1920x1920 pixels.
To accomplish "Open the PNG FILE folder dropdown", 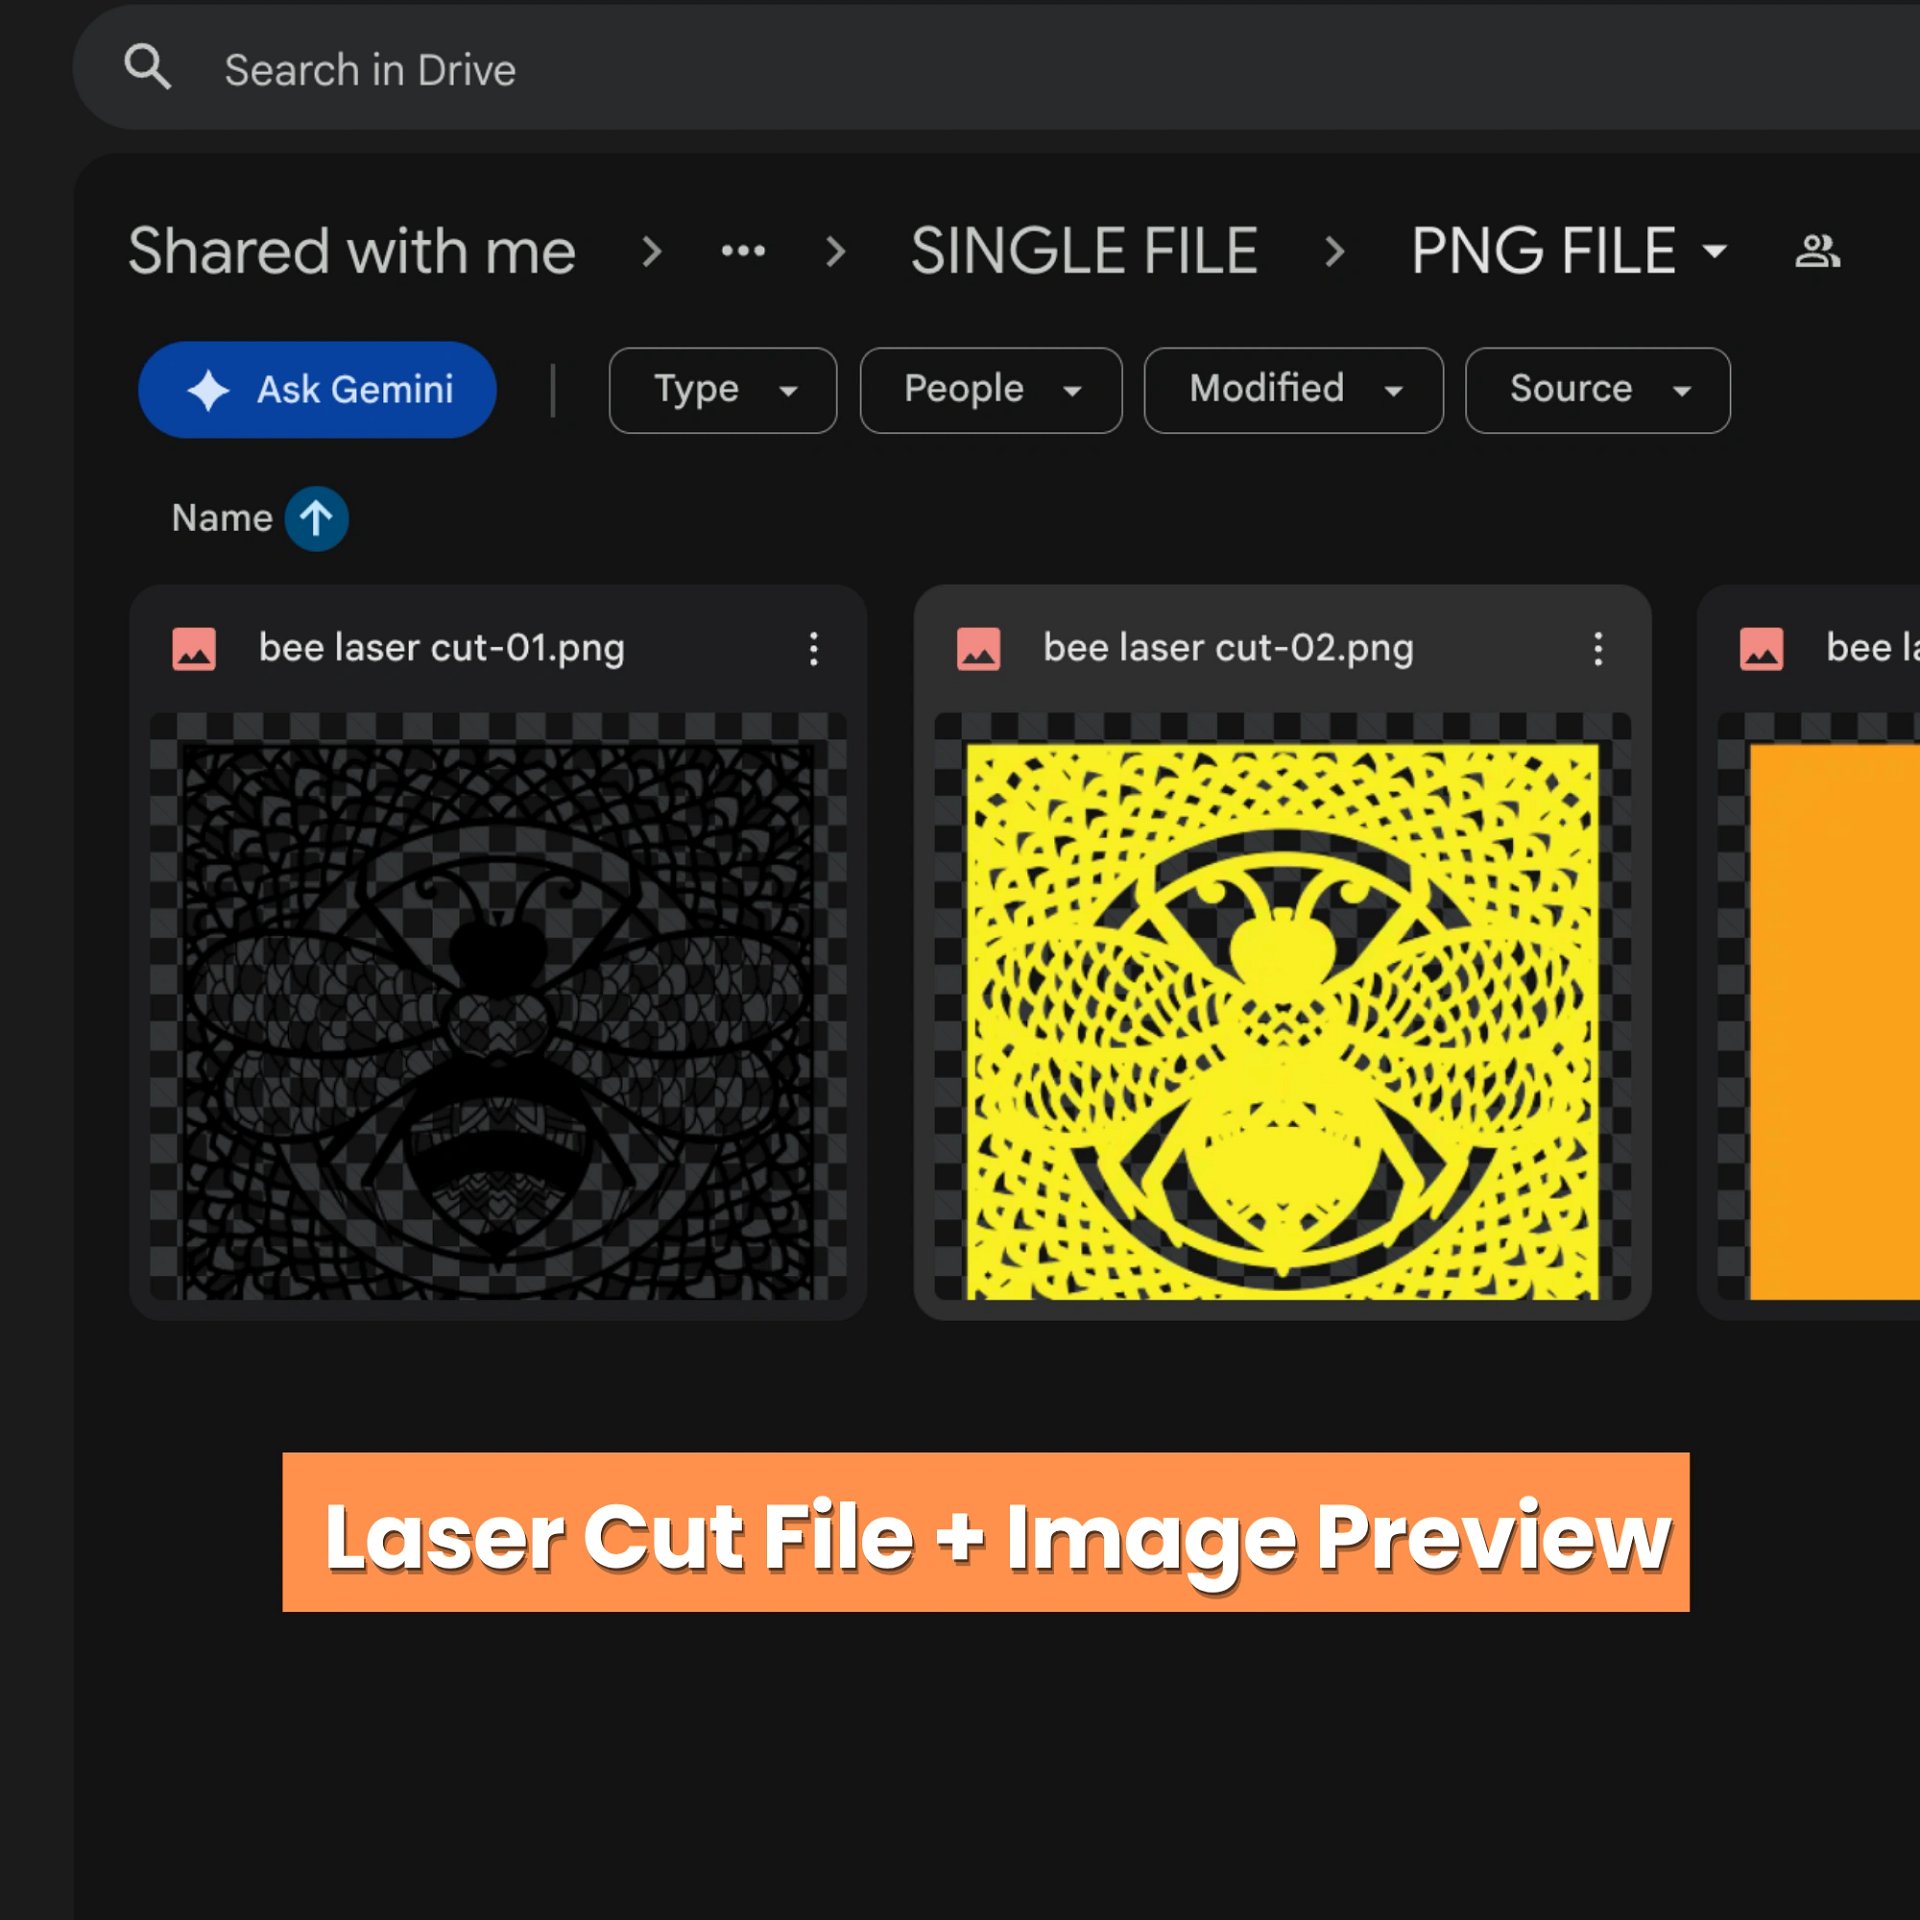I will [x=1569, y=250].
